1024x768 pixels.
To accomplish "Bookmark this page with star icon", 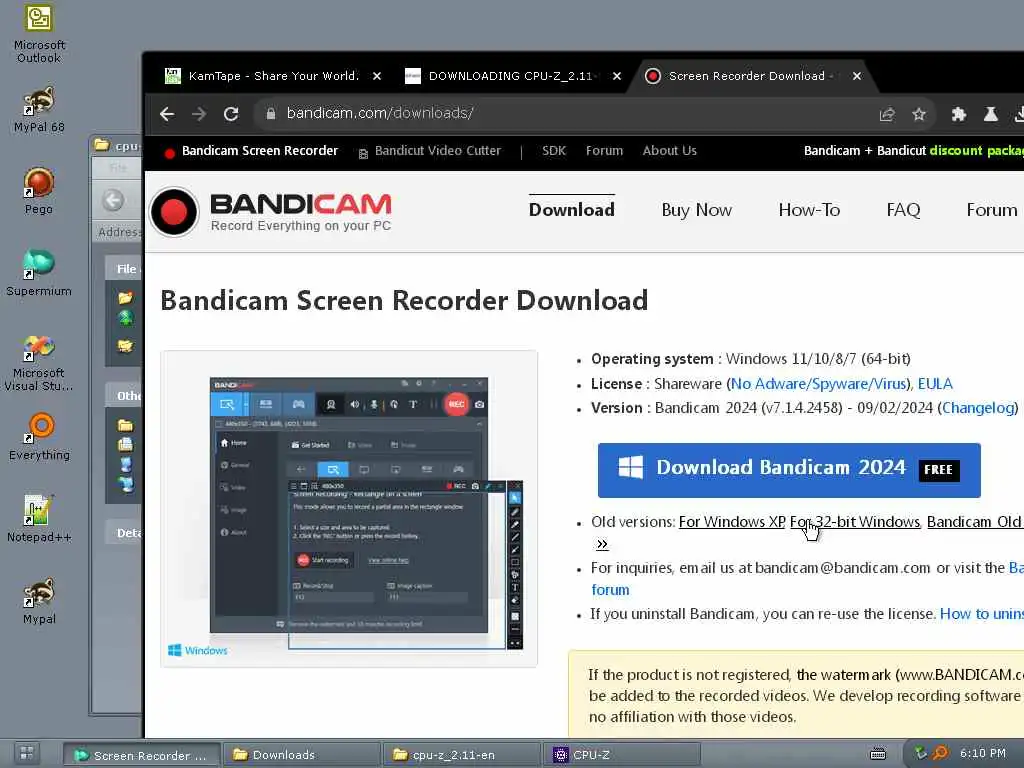I will tap(919, 115).
